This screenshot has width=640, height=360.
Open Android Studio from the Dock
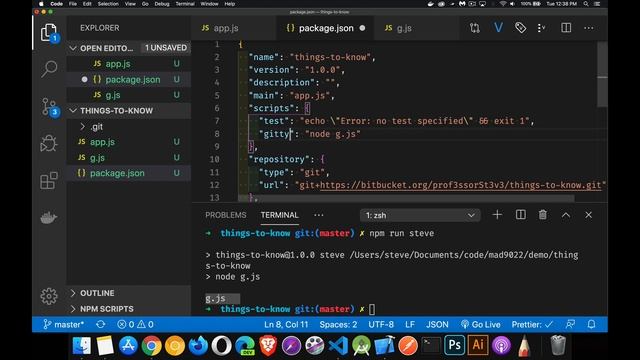click(x=362, y=346)
